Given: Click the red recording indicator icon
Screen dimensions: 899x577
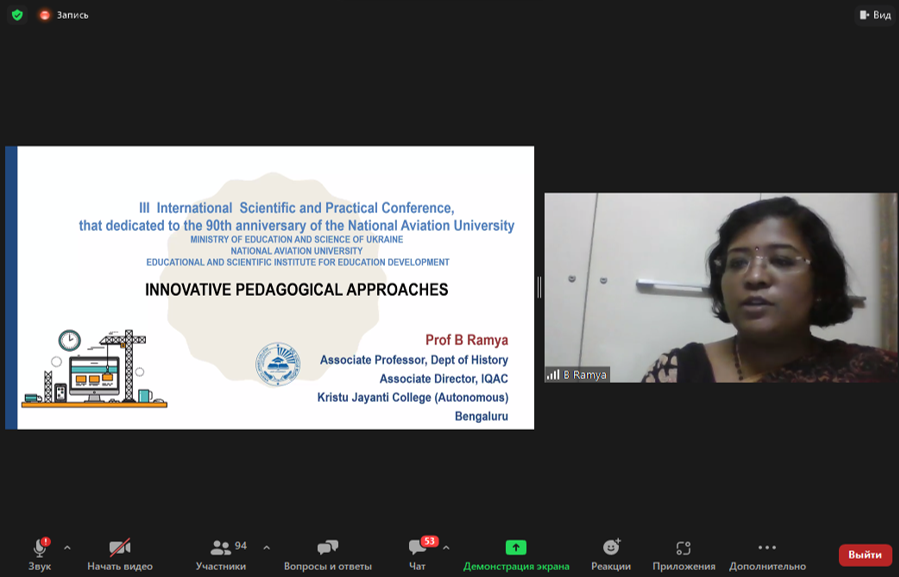Looking at the screenshot, I should point(45,15).
